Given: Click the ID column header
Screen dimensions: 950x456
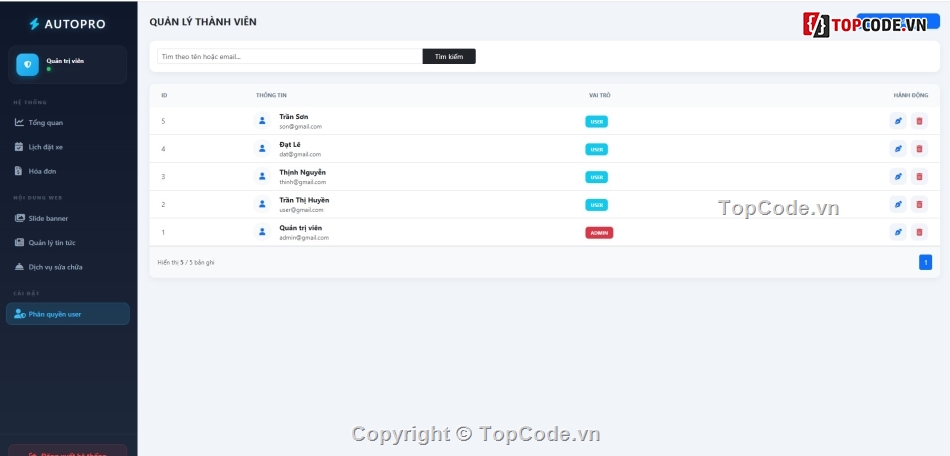Looking at the screenshot, I should [x=164, y=96].
